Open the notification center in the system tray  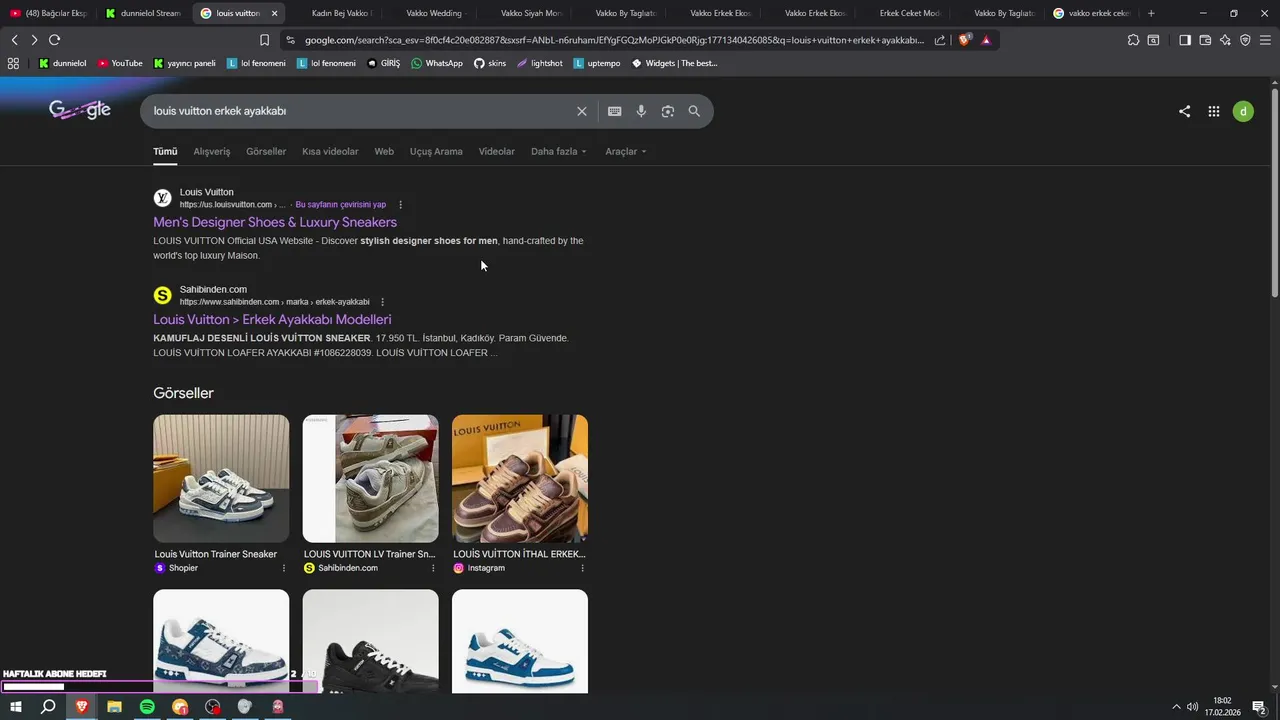1259,707
